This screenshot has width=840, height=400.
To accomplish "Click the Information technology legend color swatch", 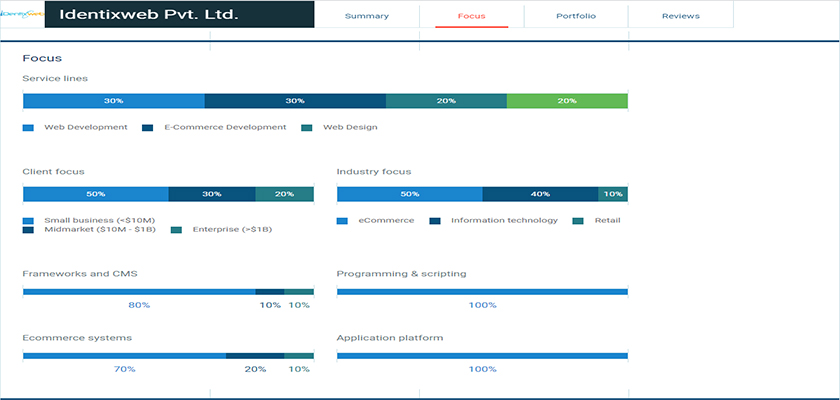I will [435, 221].
